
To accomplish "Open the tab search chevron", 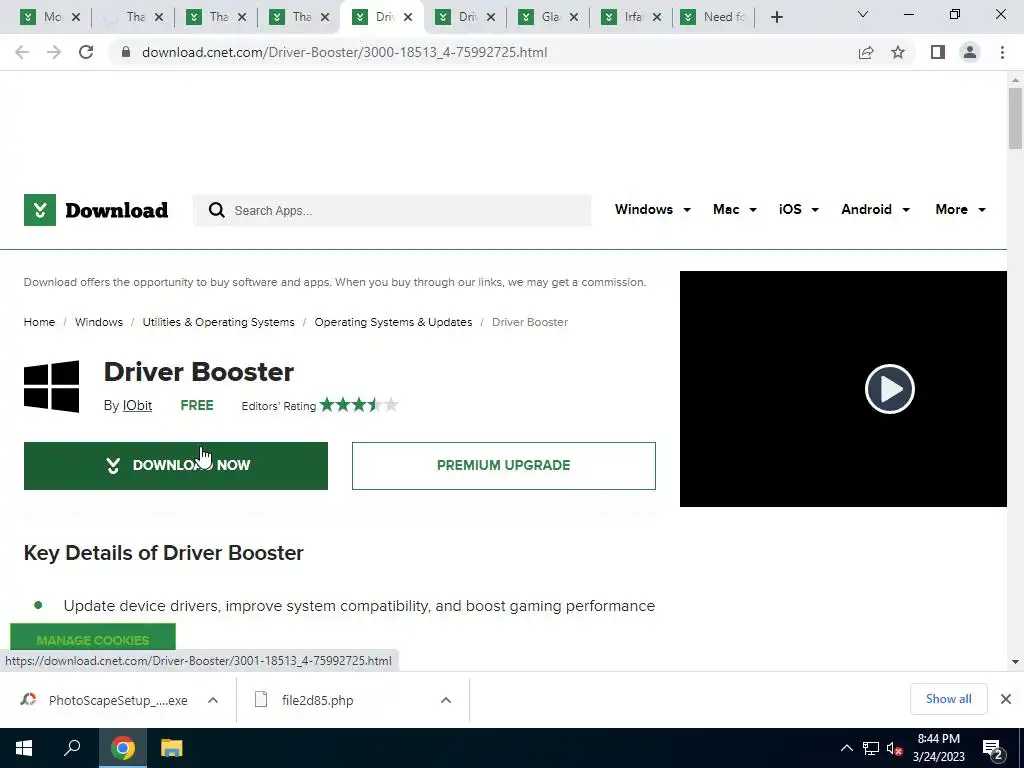I will (x=863, y=14).
